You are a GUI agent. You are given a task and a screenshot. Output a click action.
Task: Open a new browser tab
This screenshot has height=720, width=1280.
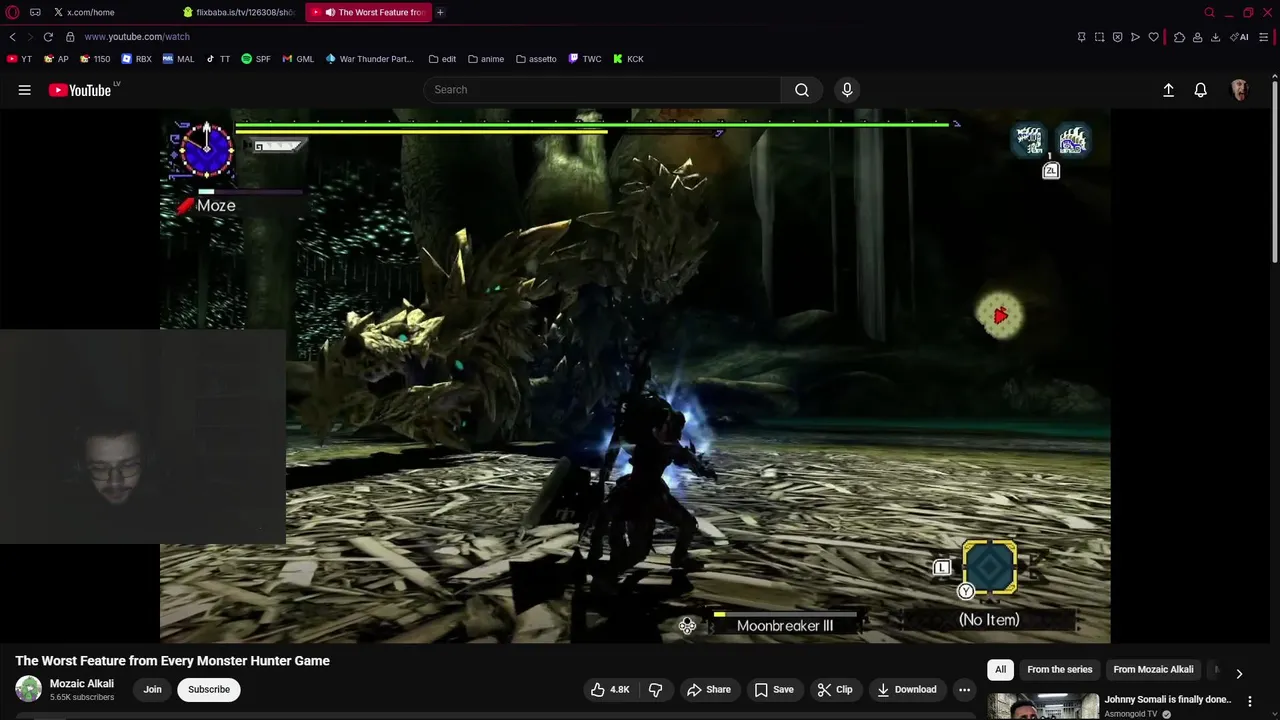[x=440, y=12]
